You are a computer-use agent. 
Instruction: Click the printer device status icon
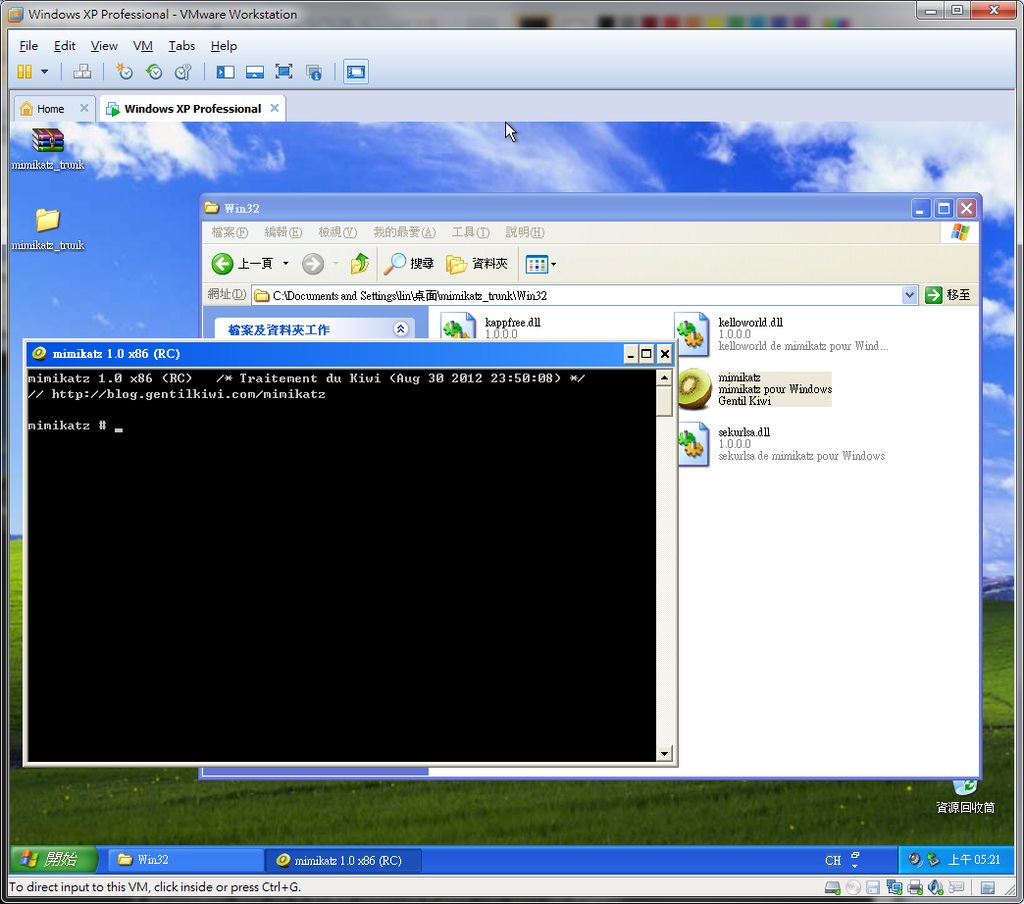(915, 887)
